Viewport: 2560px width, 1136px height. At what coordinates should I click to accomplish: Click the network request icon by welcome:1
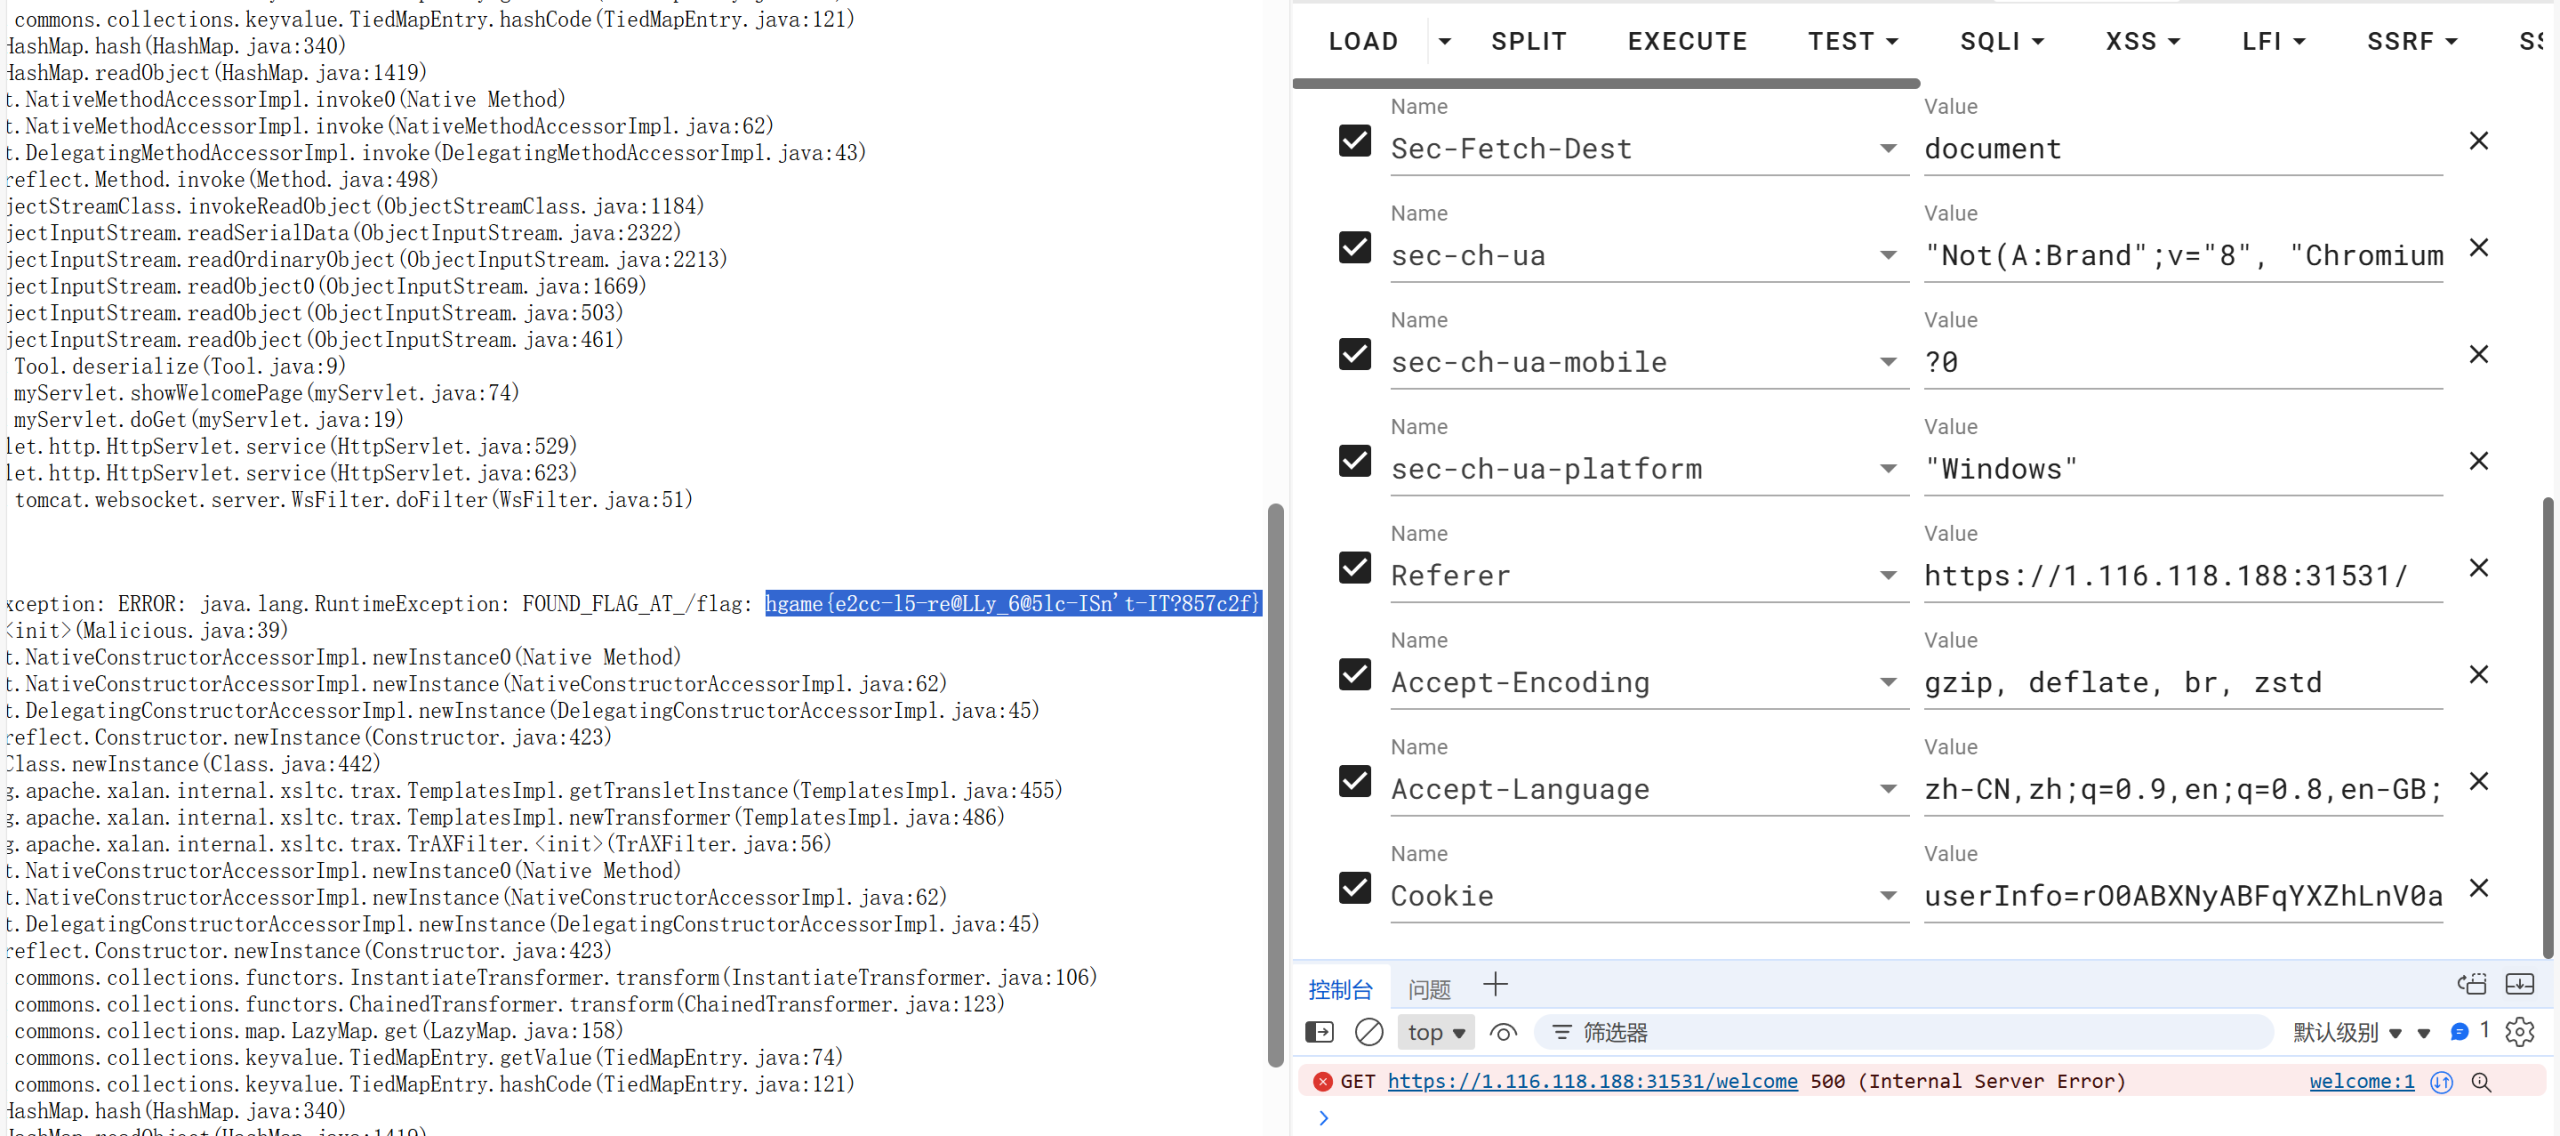click(2441, 1082)
